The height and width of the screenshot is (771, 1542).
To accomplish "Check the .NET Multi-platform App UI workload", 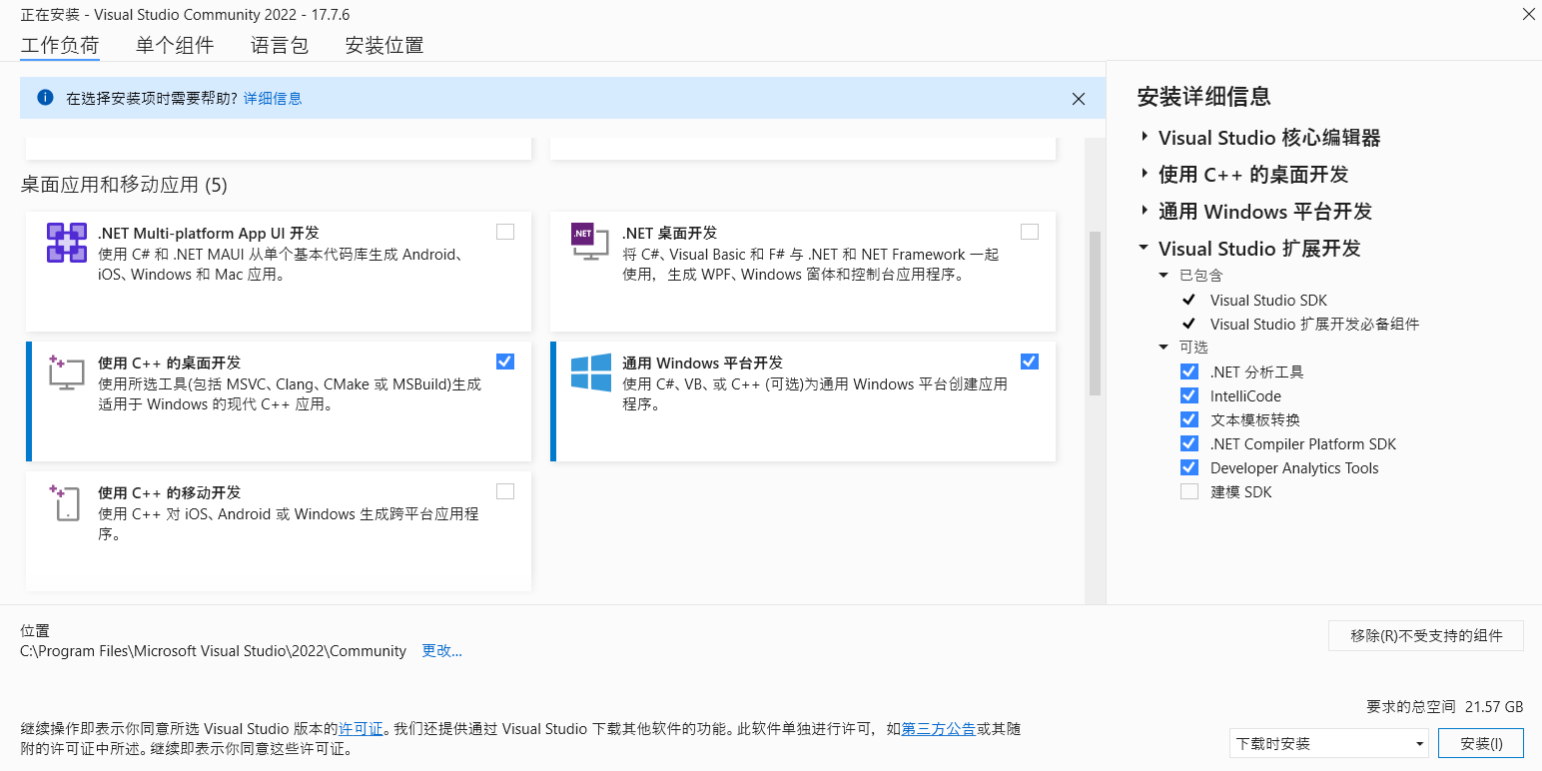I will click(x=505, y=232).
